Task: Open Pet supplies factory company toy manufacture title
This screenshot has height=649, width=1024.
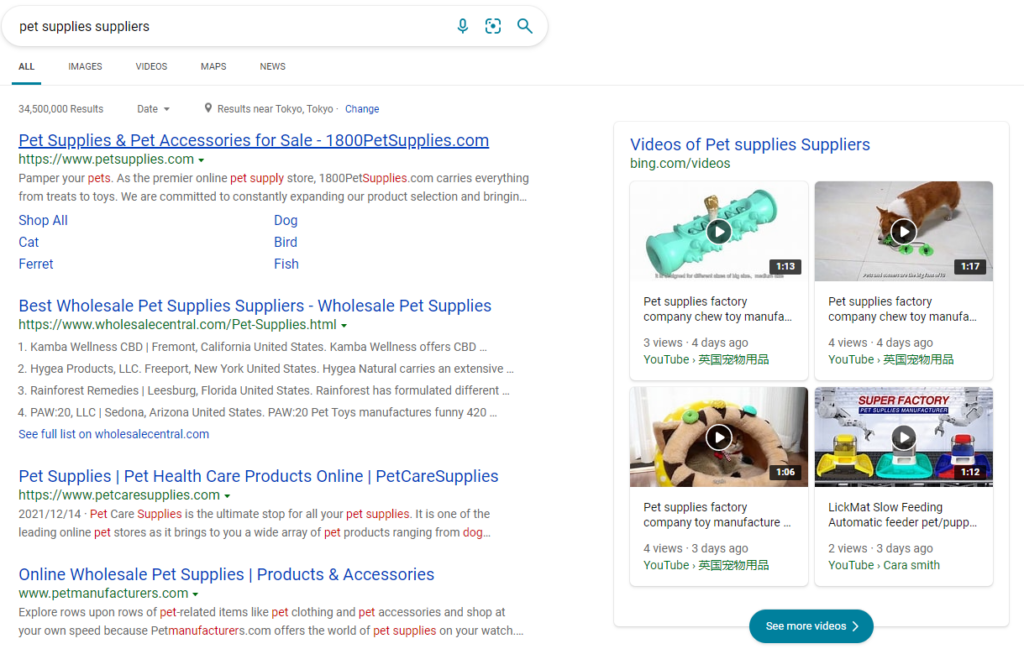Action: point(717,515)
